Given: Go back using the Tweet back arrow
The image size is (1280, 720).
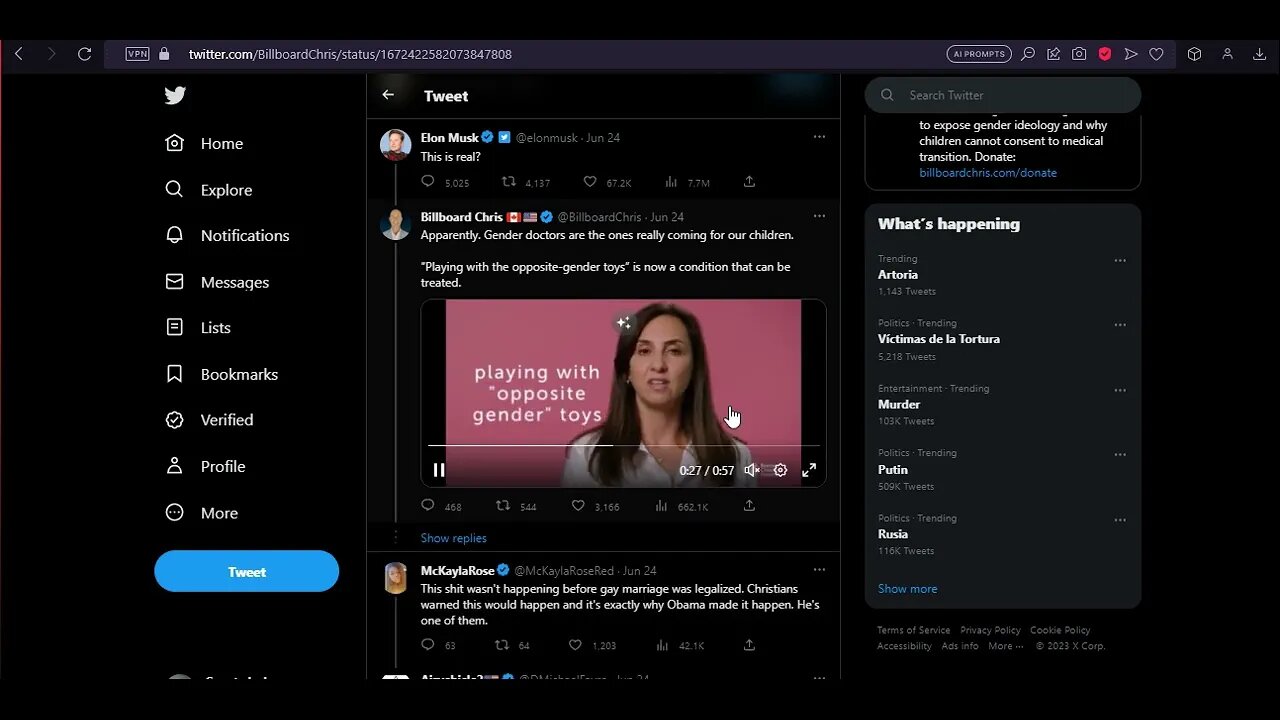Looking at the screenshot, I should tap(388, 95).
